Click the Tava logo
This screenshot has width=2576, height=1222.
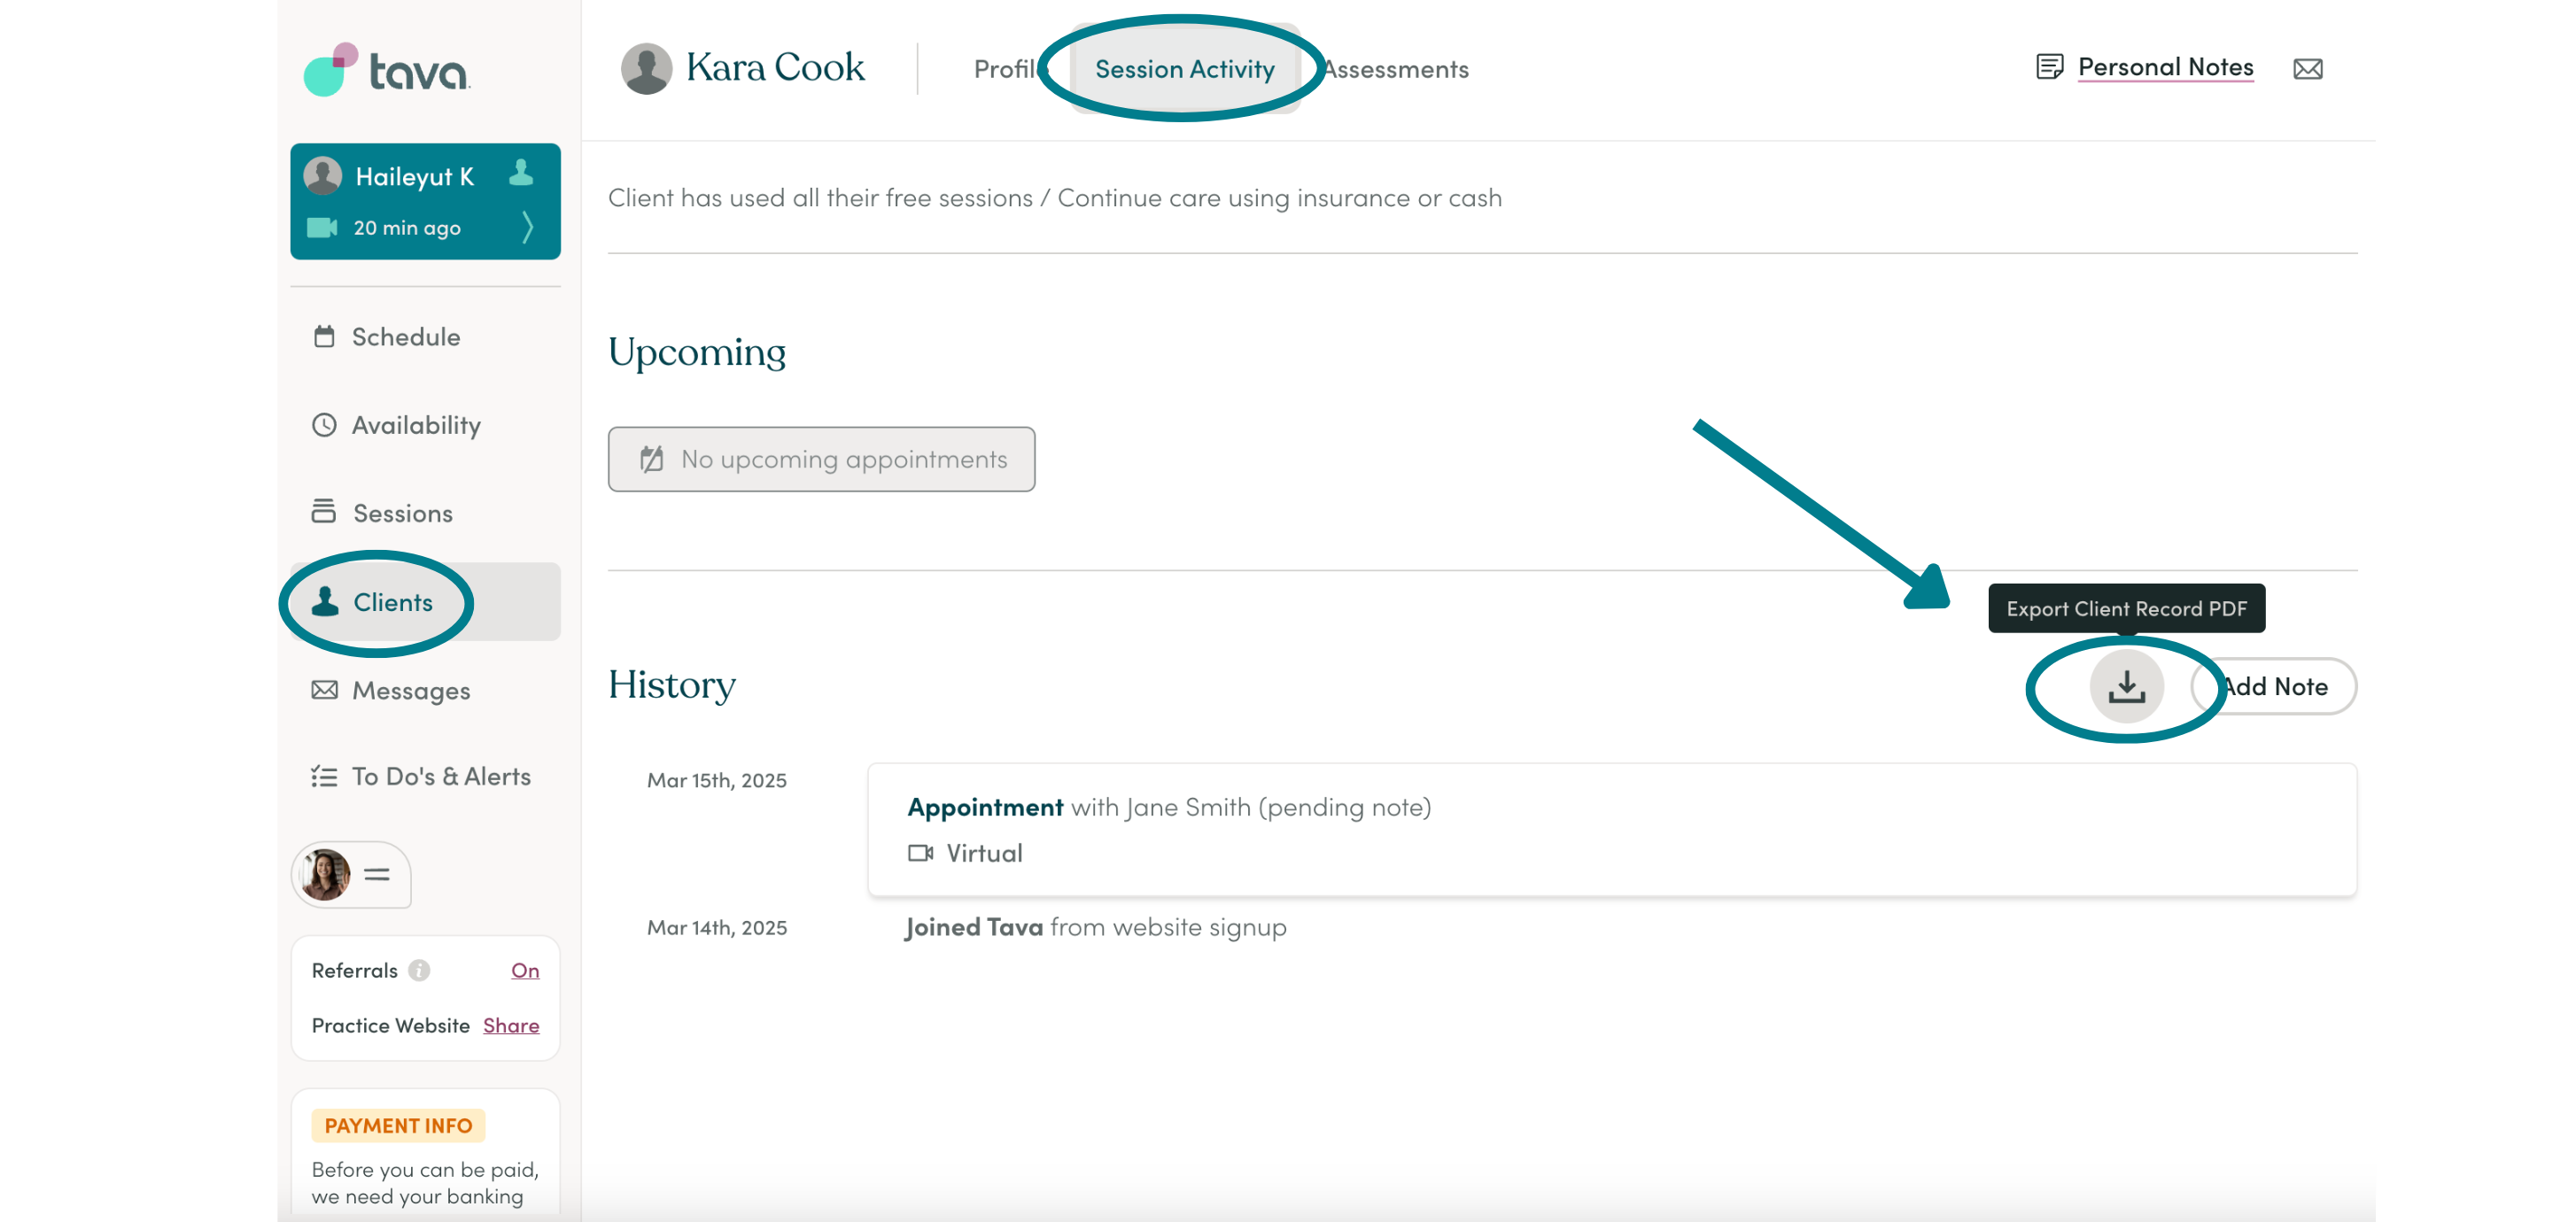pos(387,69)
